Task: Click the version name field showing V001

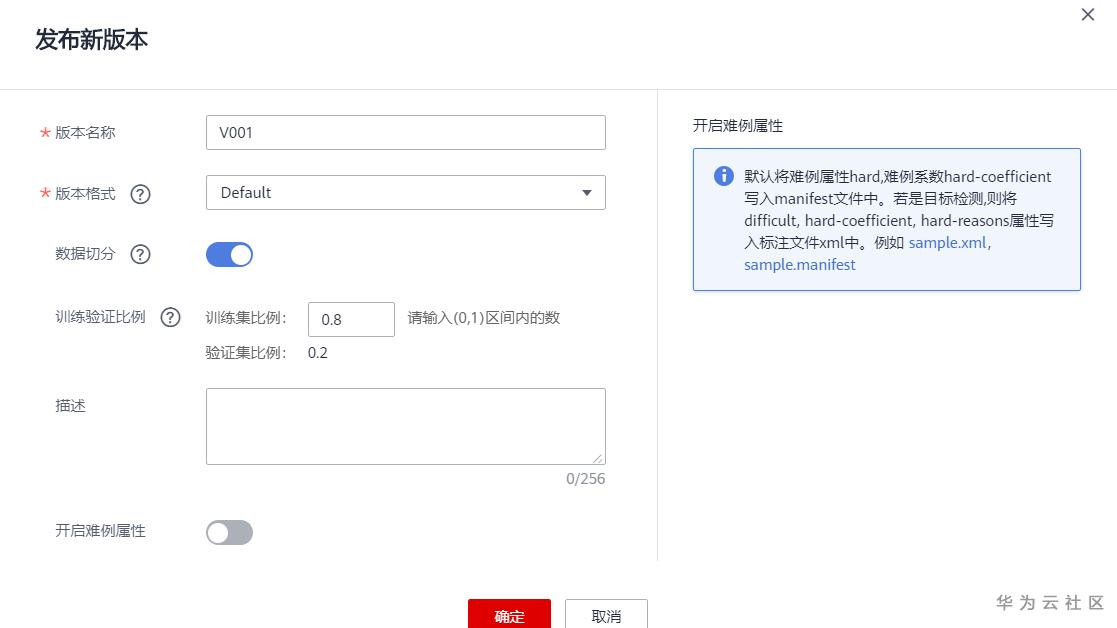Action: point(405,132)
